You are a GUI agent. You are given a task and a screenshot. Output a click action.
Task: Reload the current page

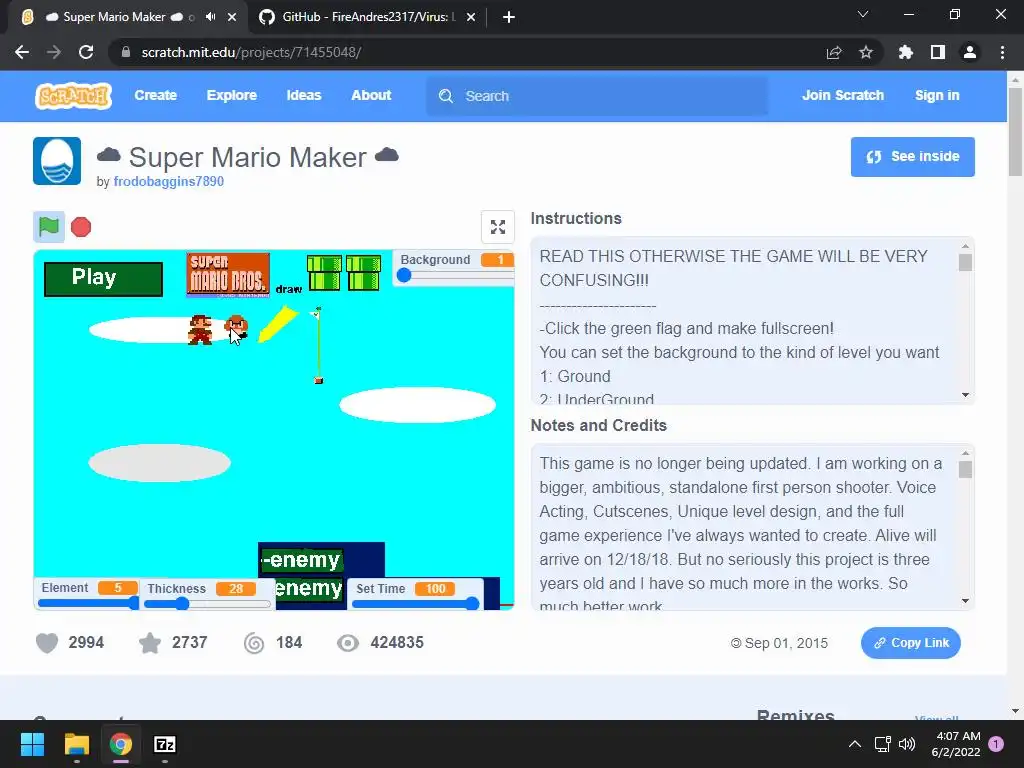coord(86,52)
